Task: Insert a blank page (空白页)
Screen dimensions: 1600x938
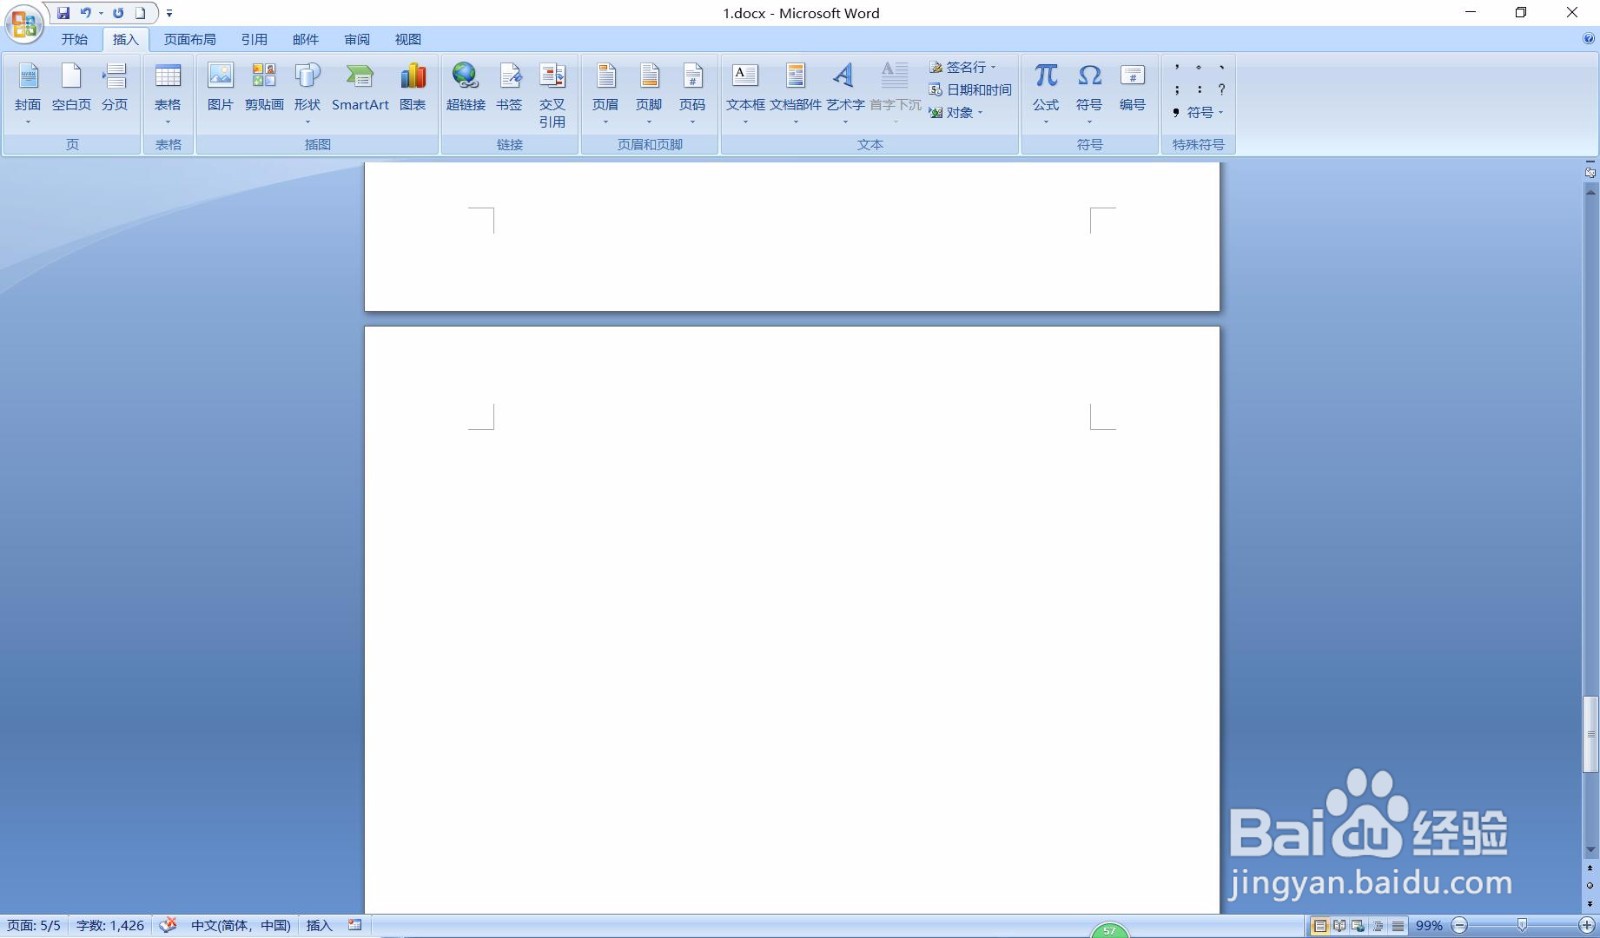Action: pos(71,88)
